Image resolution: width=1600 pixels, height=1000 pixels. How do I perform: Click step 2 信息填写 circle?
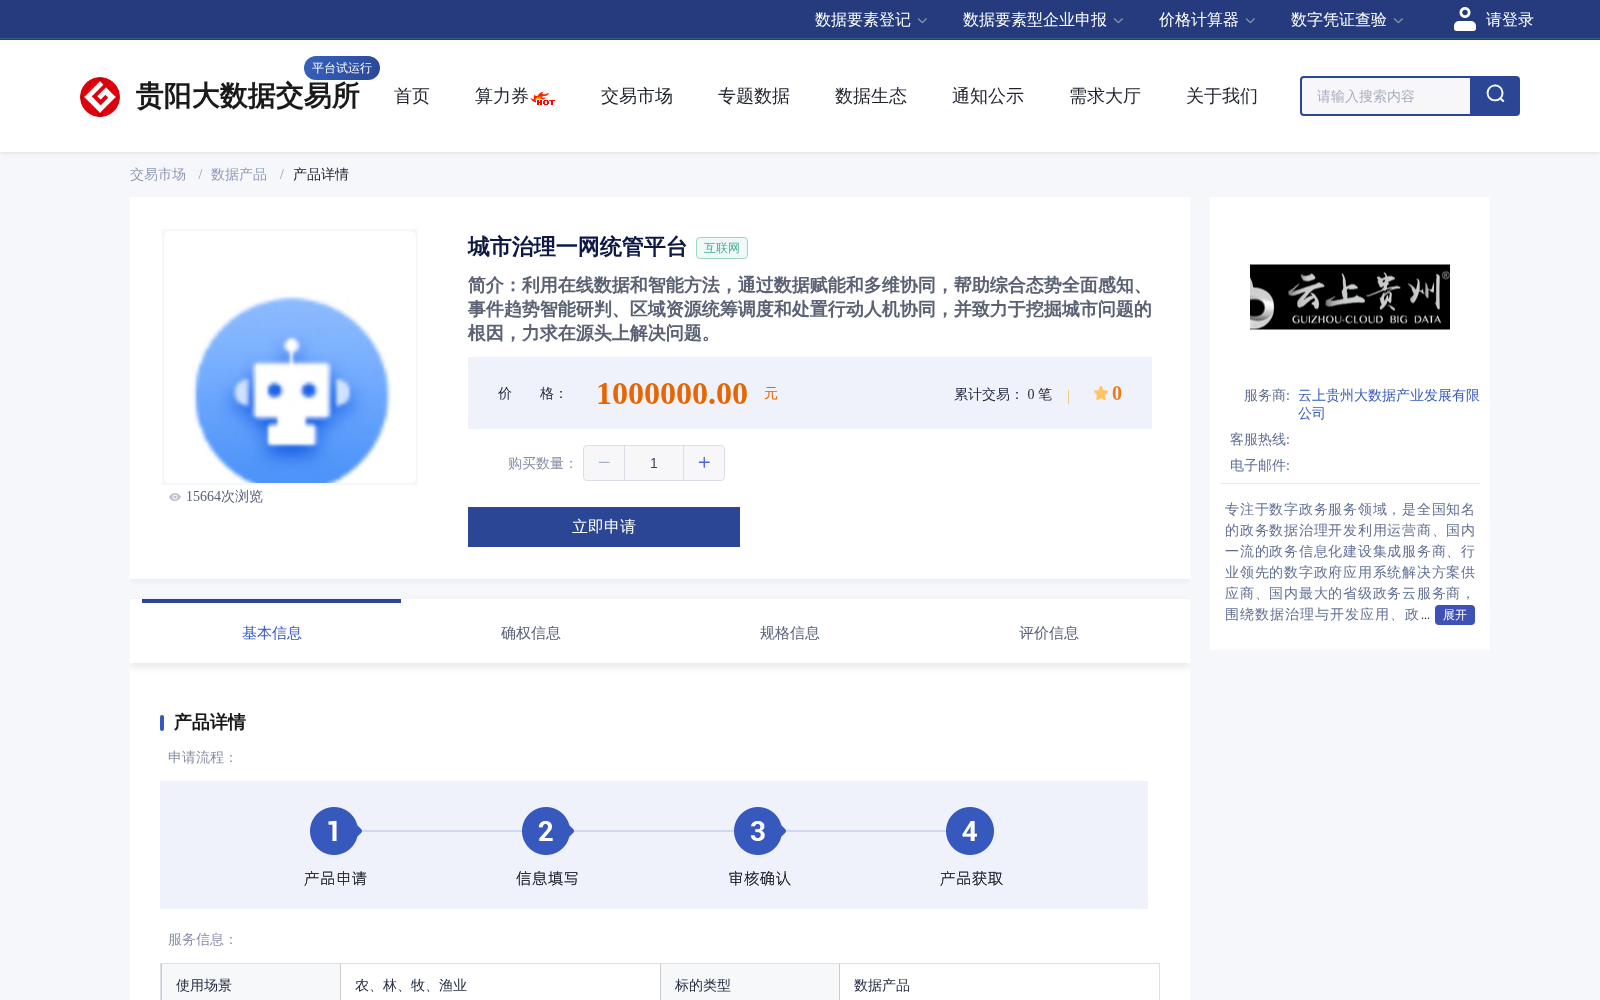(x=546, y=831)
